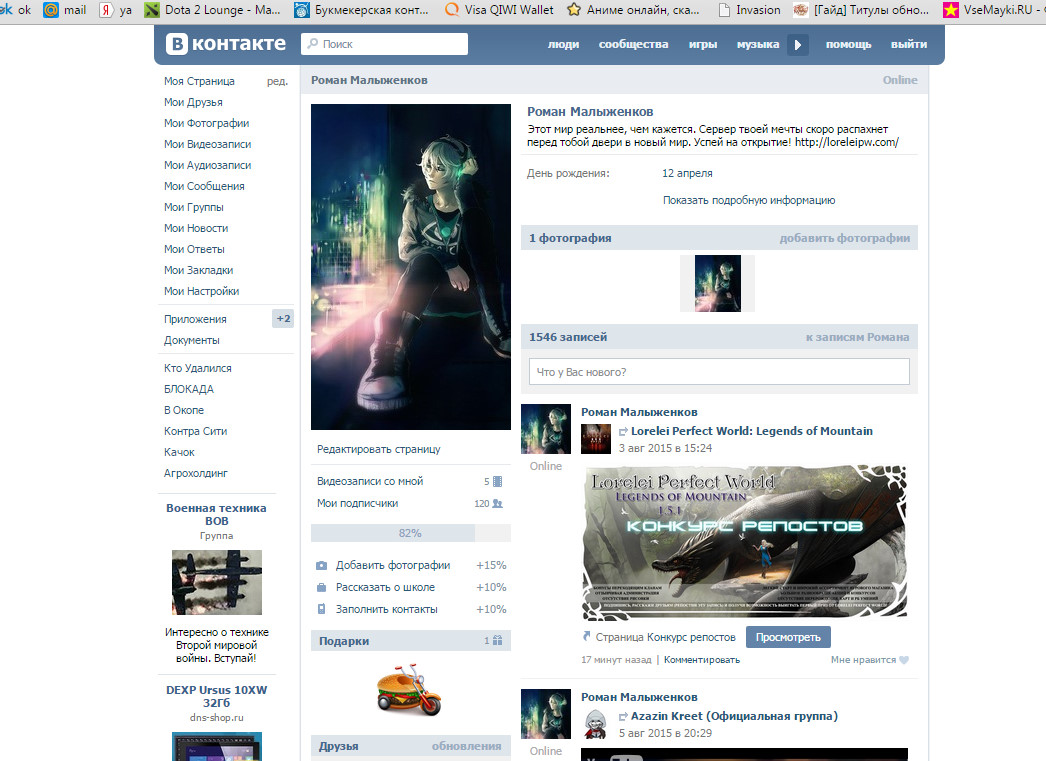Click the Военная техника ВОВ ad image

point(217,582)
